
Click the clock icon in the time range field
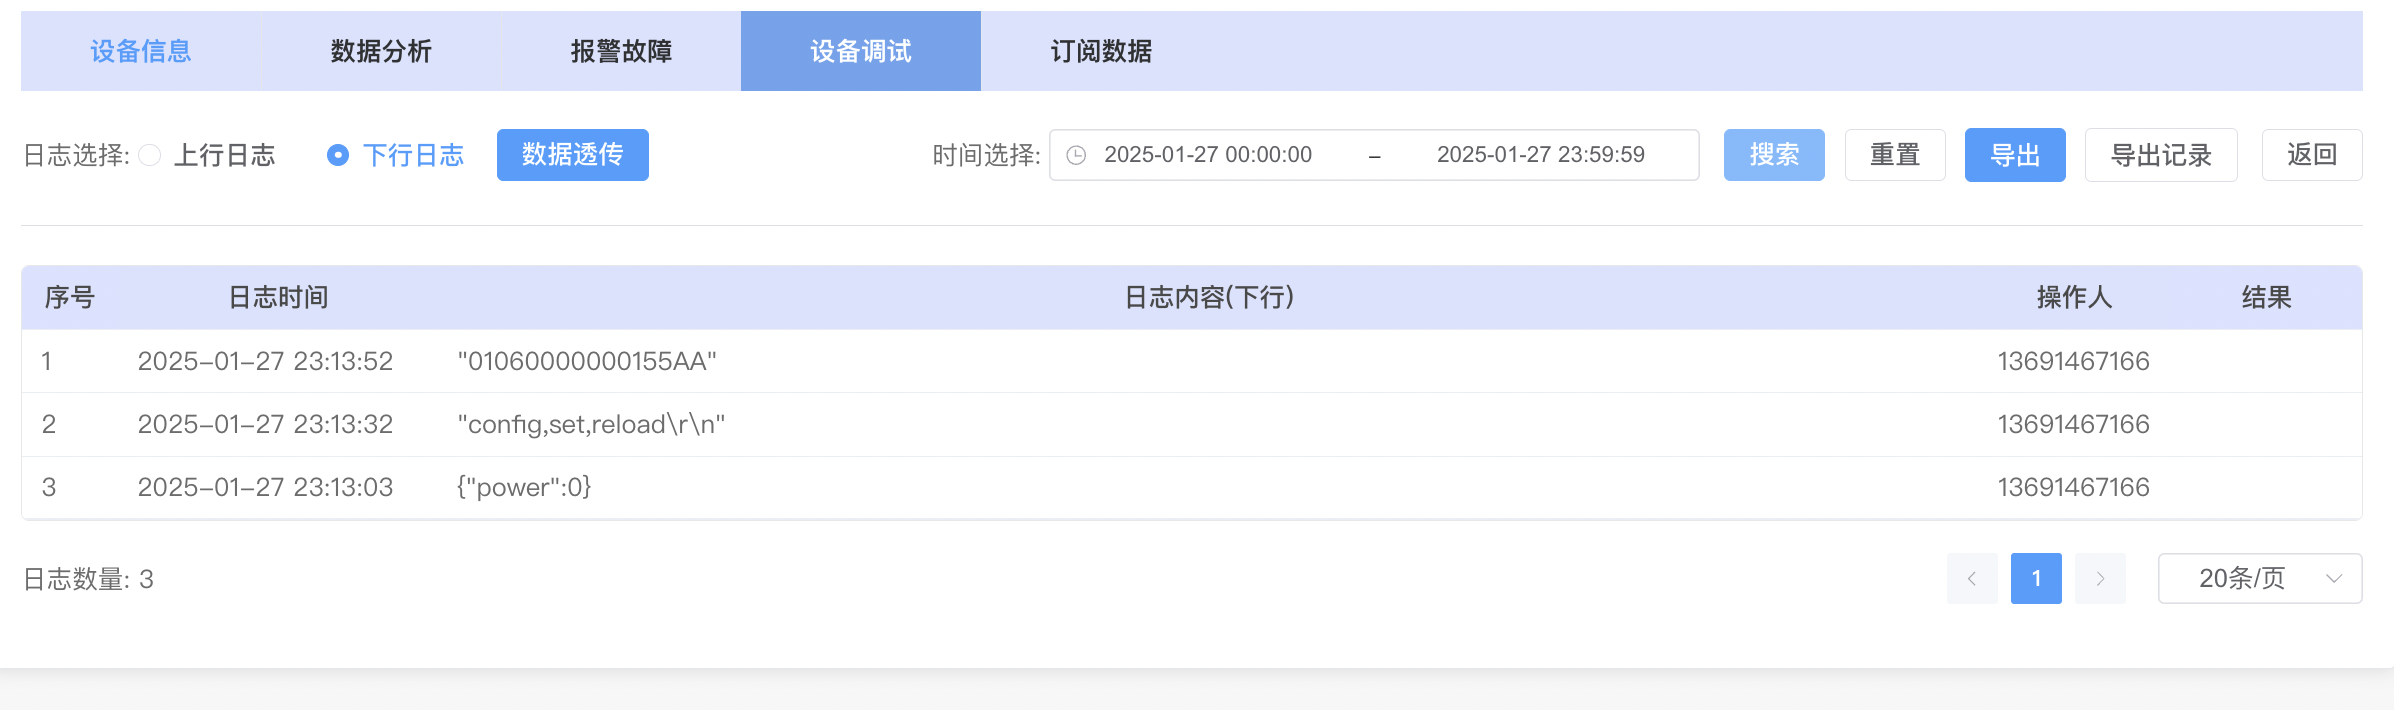(1076, 155)
